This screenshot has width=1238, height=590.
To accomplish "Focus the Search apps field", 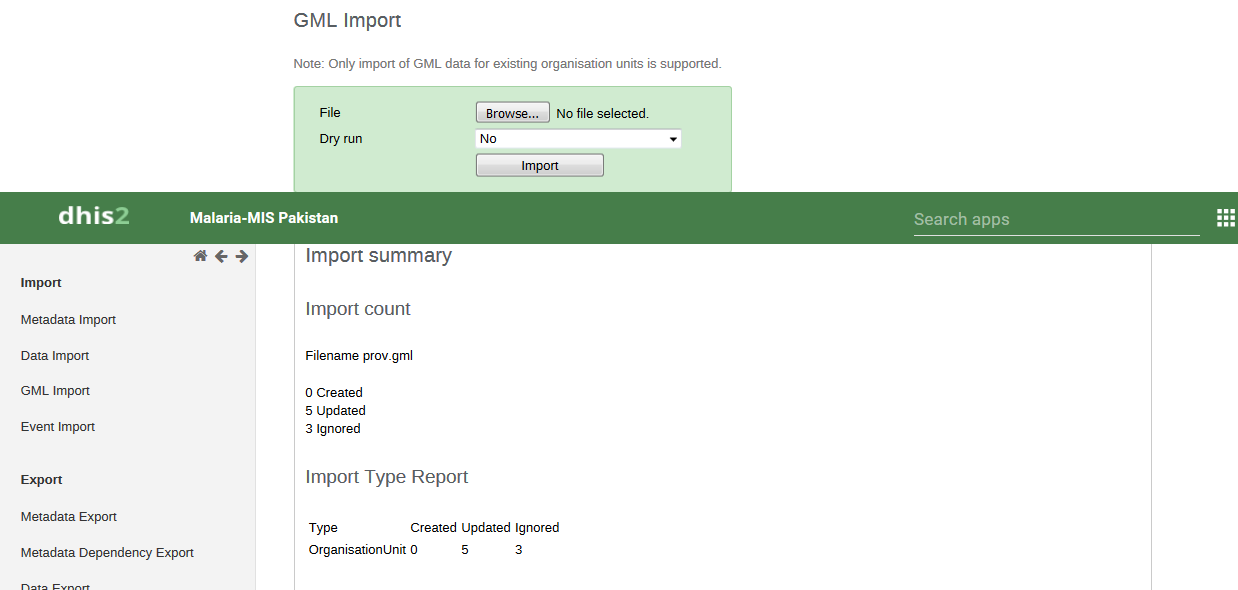I will [1055, 219].
